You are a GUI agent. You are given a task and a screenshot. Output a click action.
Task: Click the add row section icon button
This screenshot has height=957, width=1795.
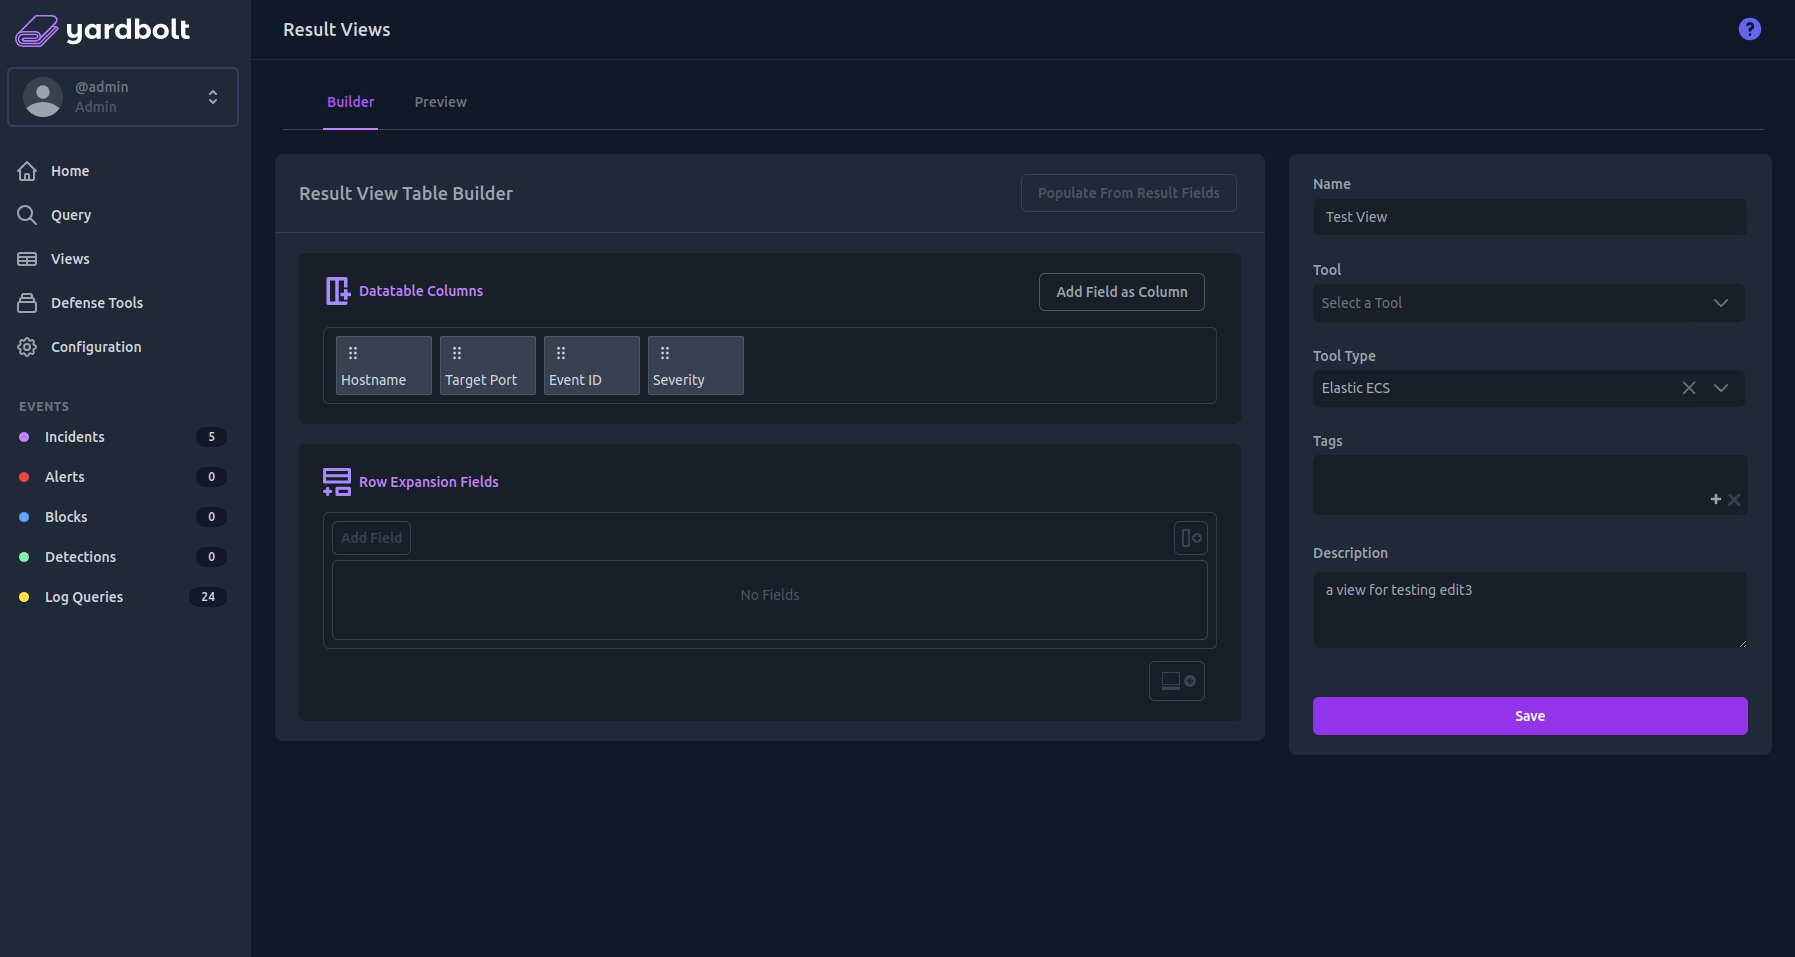tap(1177, 681)
